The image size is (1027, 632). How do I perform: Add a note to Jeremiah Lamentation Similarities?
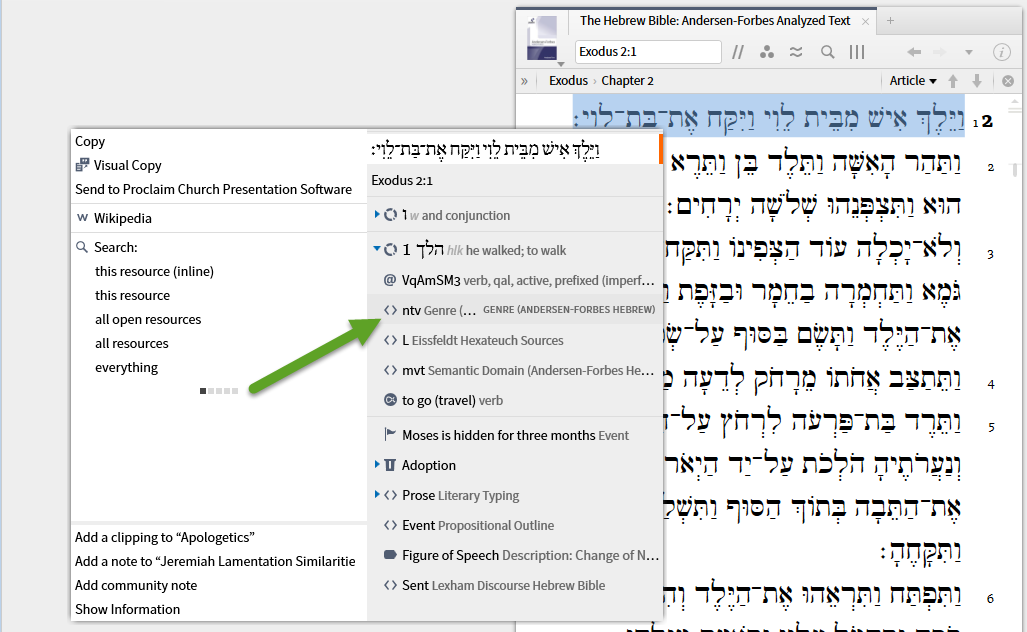(x=215, y=562)
